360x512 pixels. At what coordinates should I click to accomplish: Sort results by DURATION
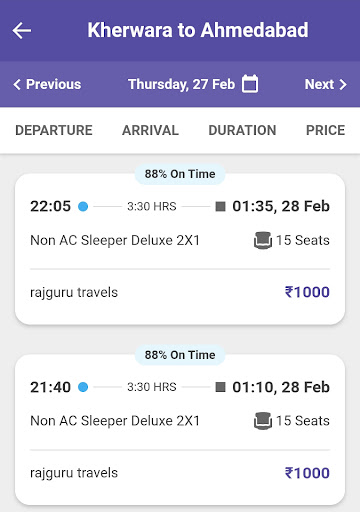(x=242, y=130)
